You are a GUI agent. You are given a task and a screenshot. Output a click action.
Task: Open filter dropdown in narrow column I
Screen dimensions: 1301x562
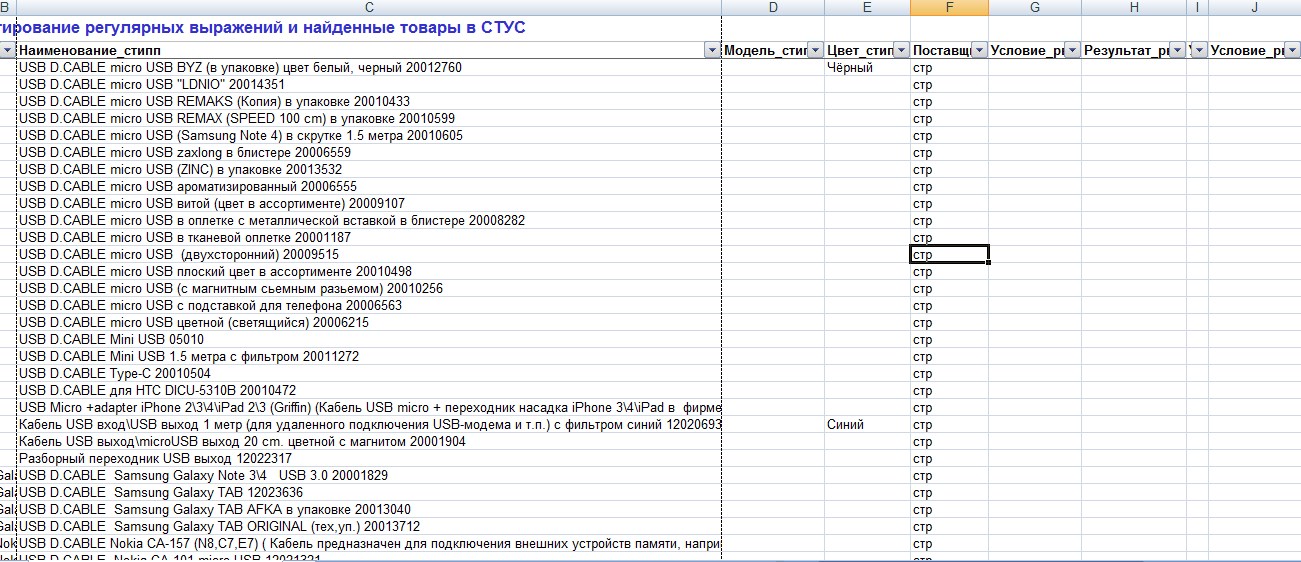tap(1198, 50)
